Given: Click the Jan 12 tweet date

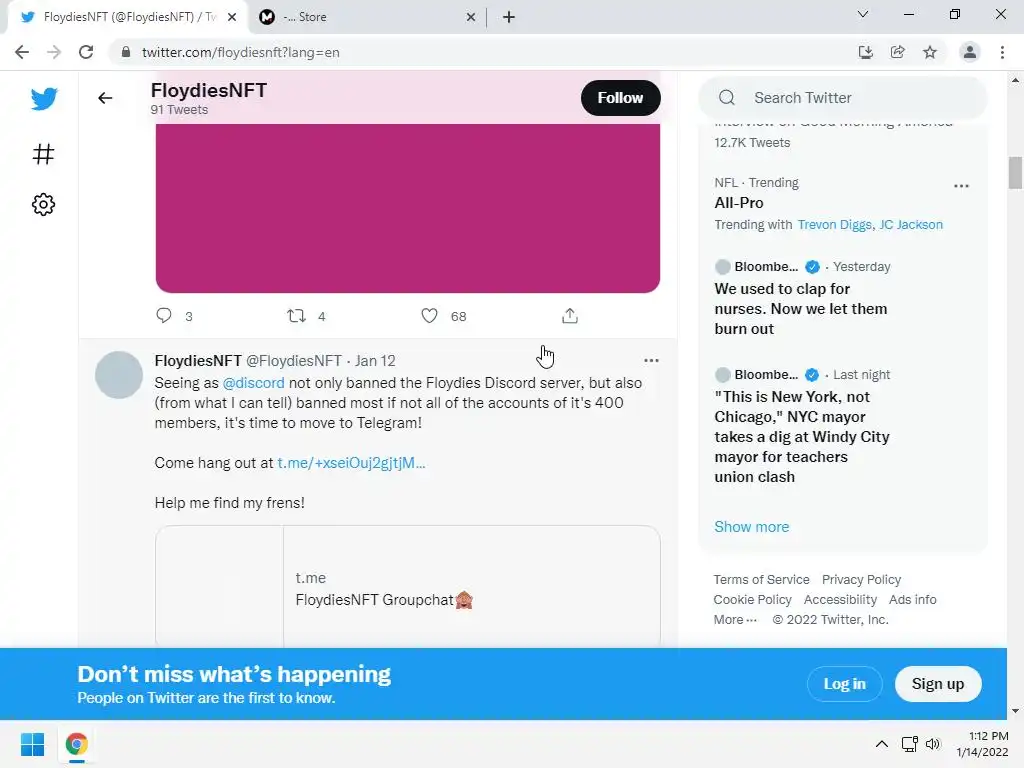Looking at the screenshot, I should click(x=375, y=360).
